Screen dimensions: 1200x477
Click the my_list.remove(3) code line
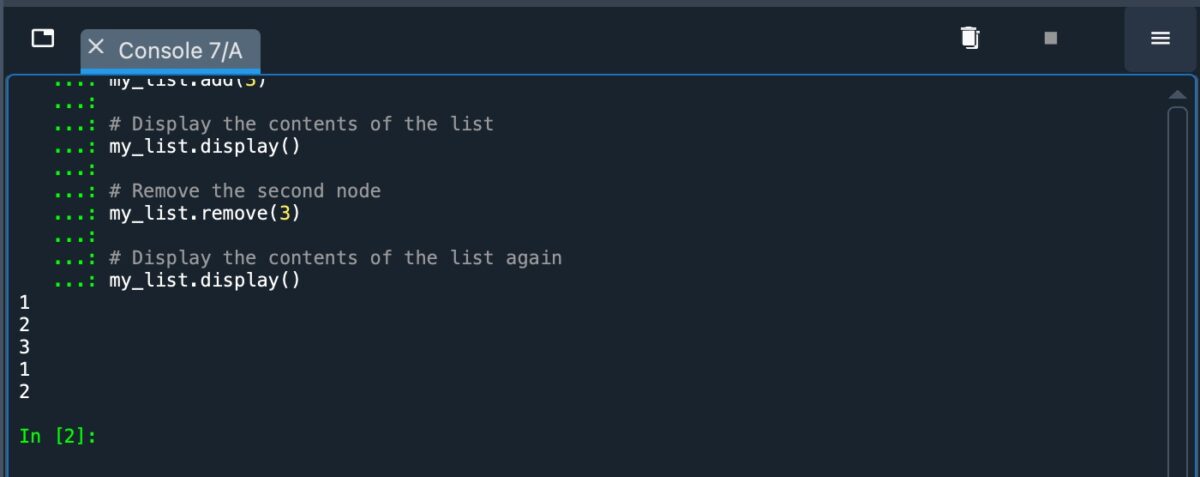coord(204,213)
